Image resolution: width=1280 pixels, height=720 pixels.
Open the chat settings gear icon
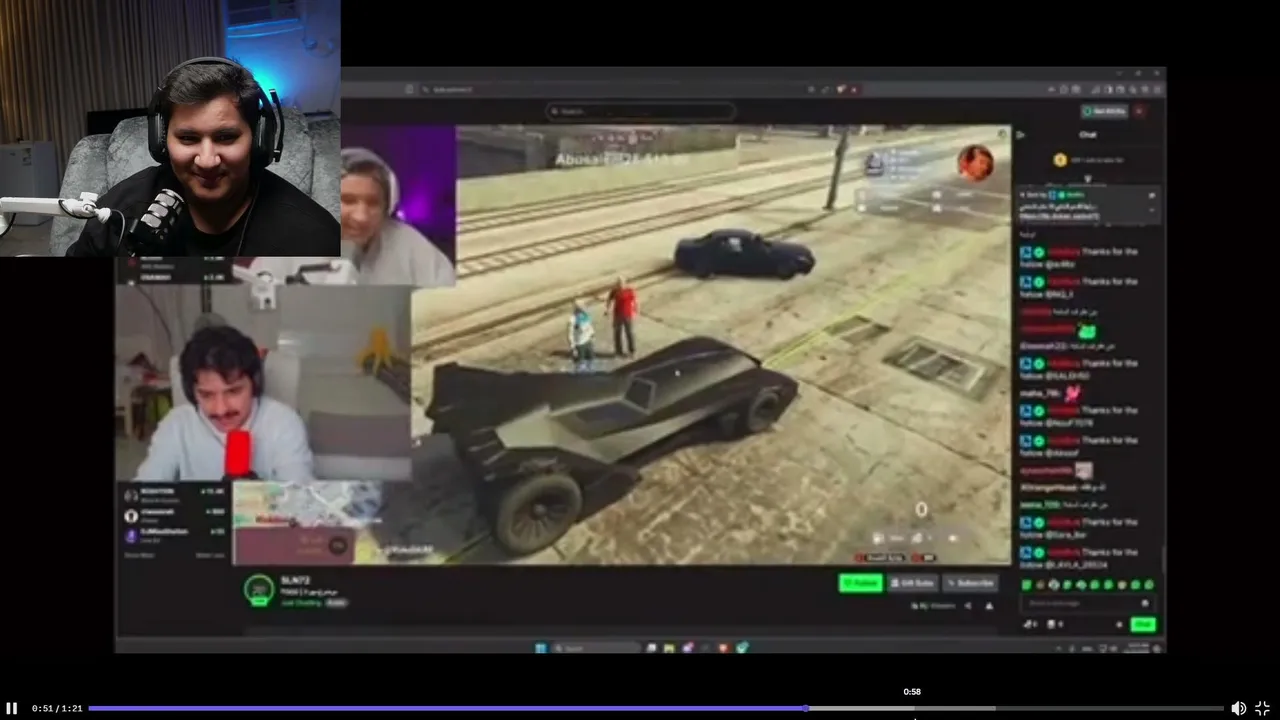1119,624
